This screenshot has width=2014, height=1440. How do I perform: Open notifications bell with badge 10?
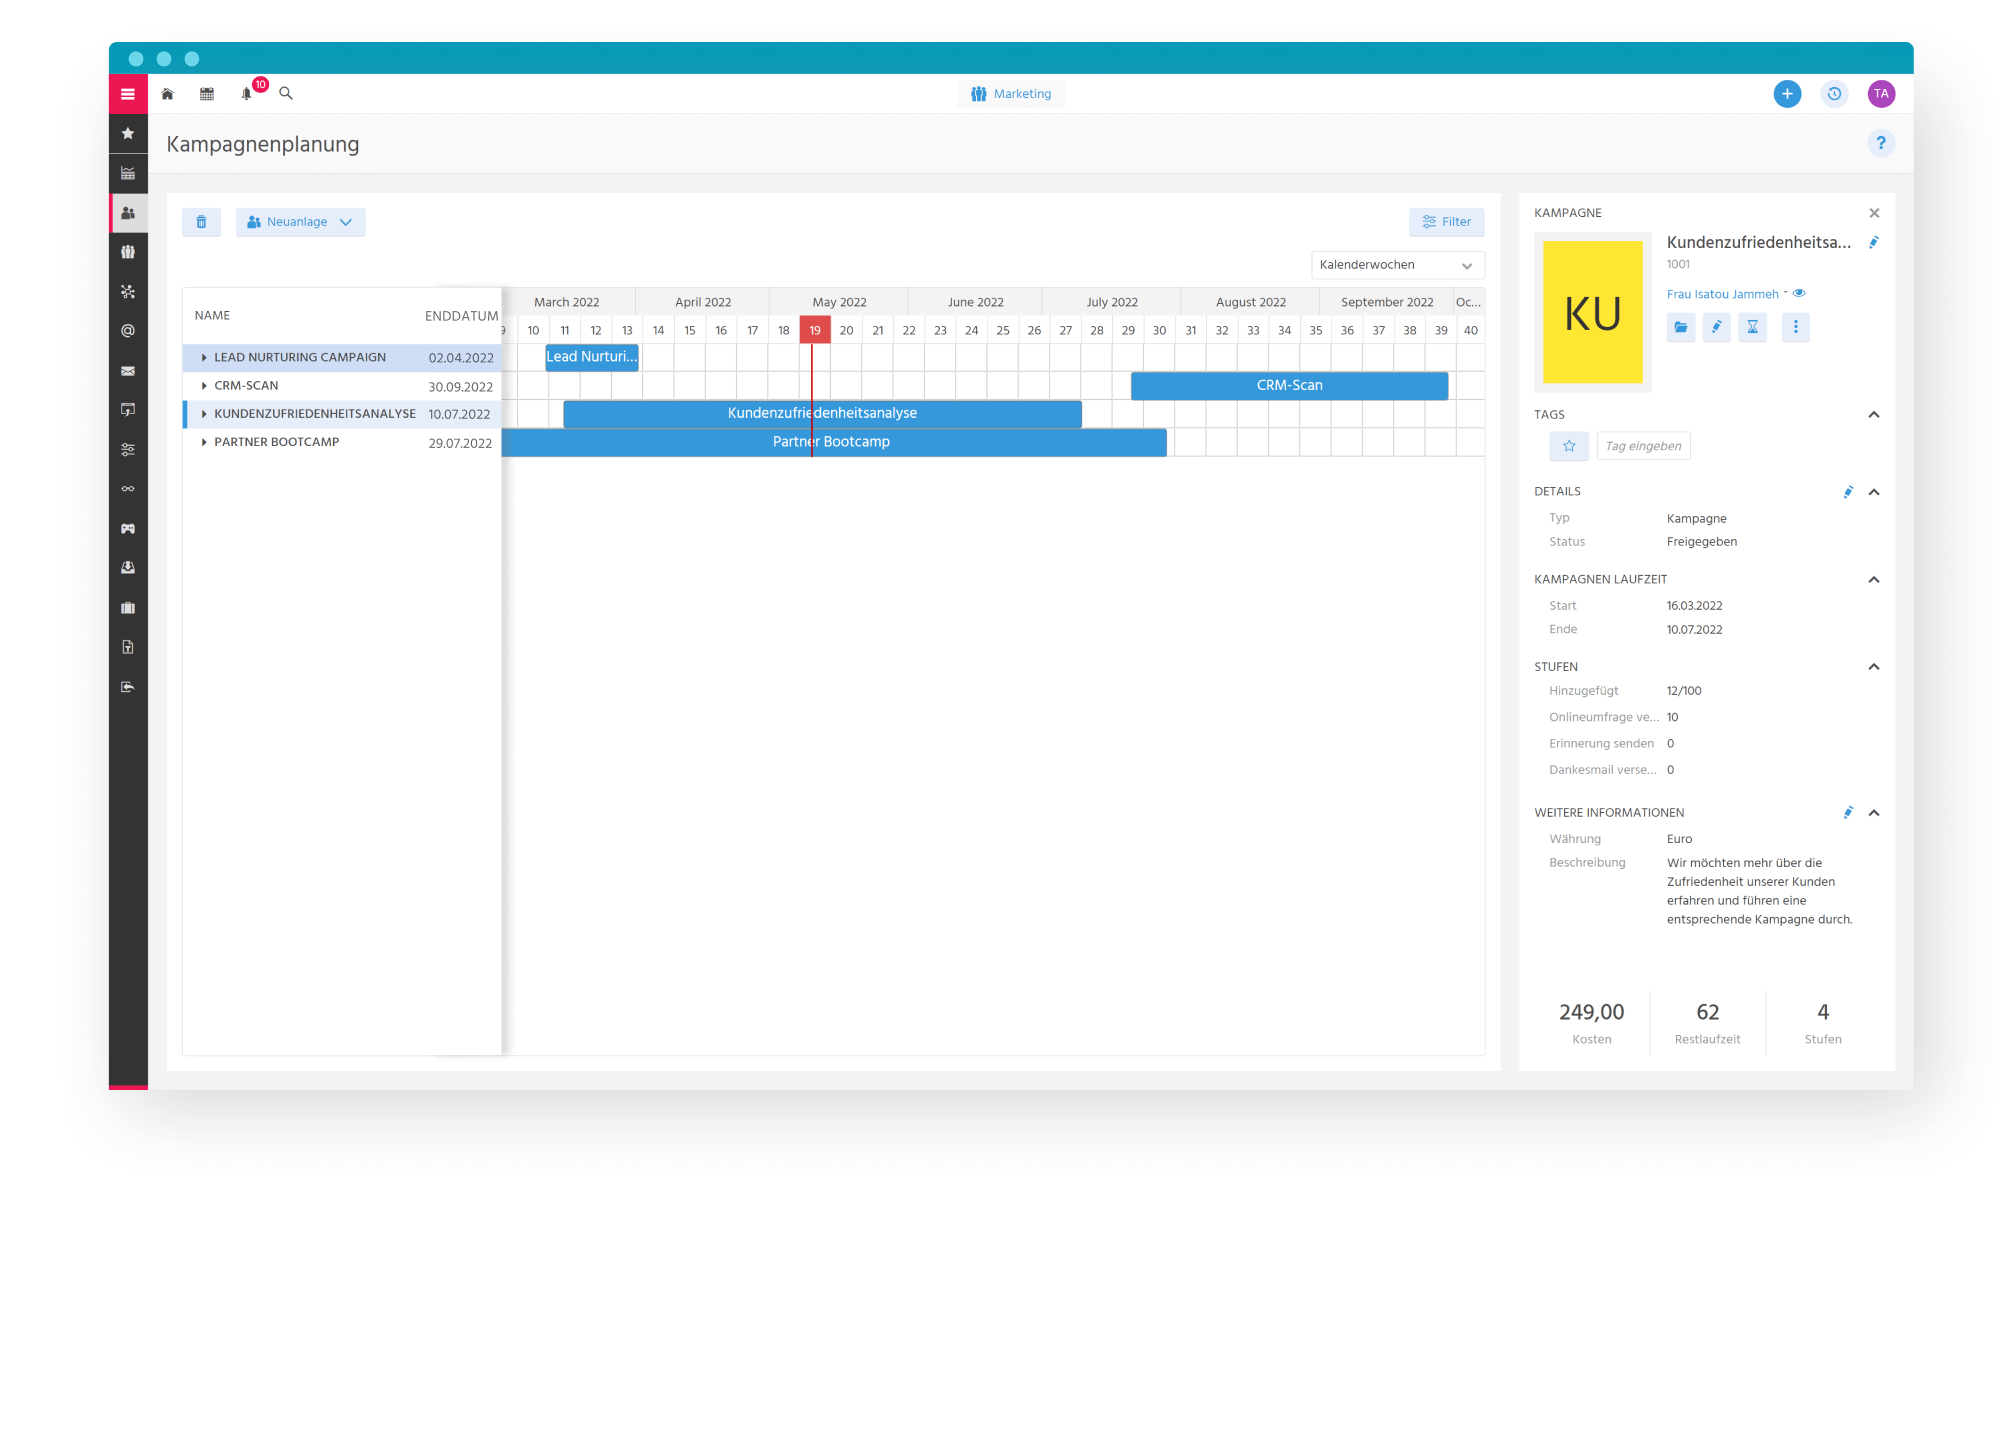pos(247,94)
